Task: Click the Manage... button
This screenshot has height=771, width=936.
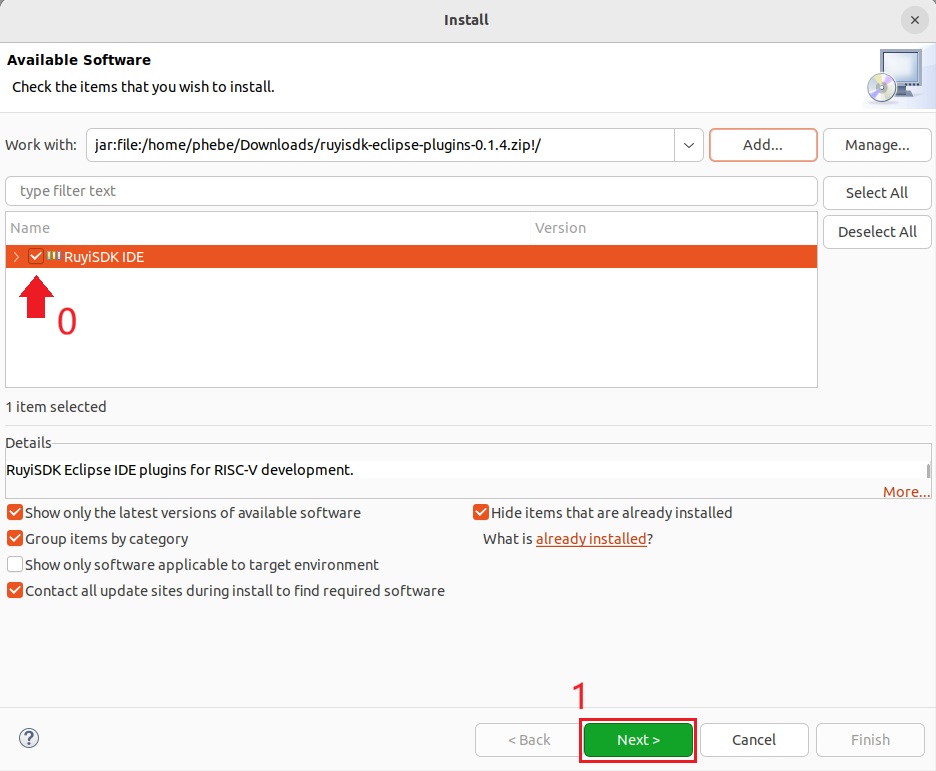Action: click(877, 145)
